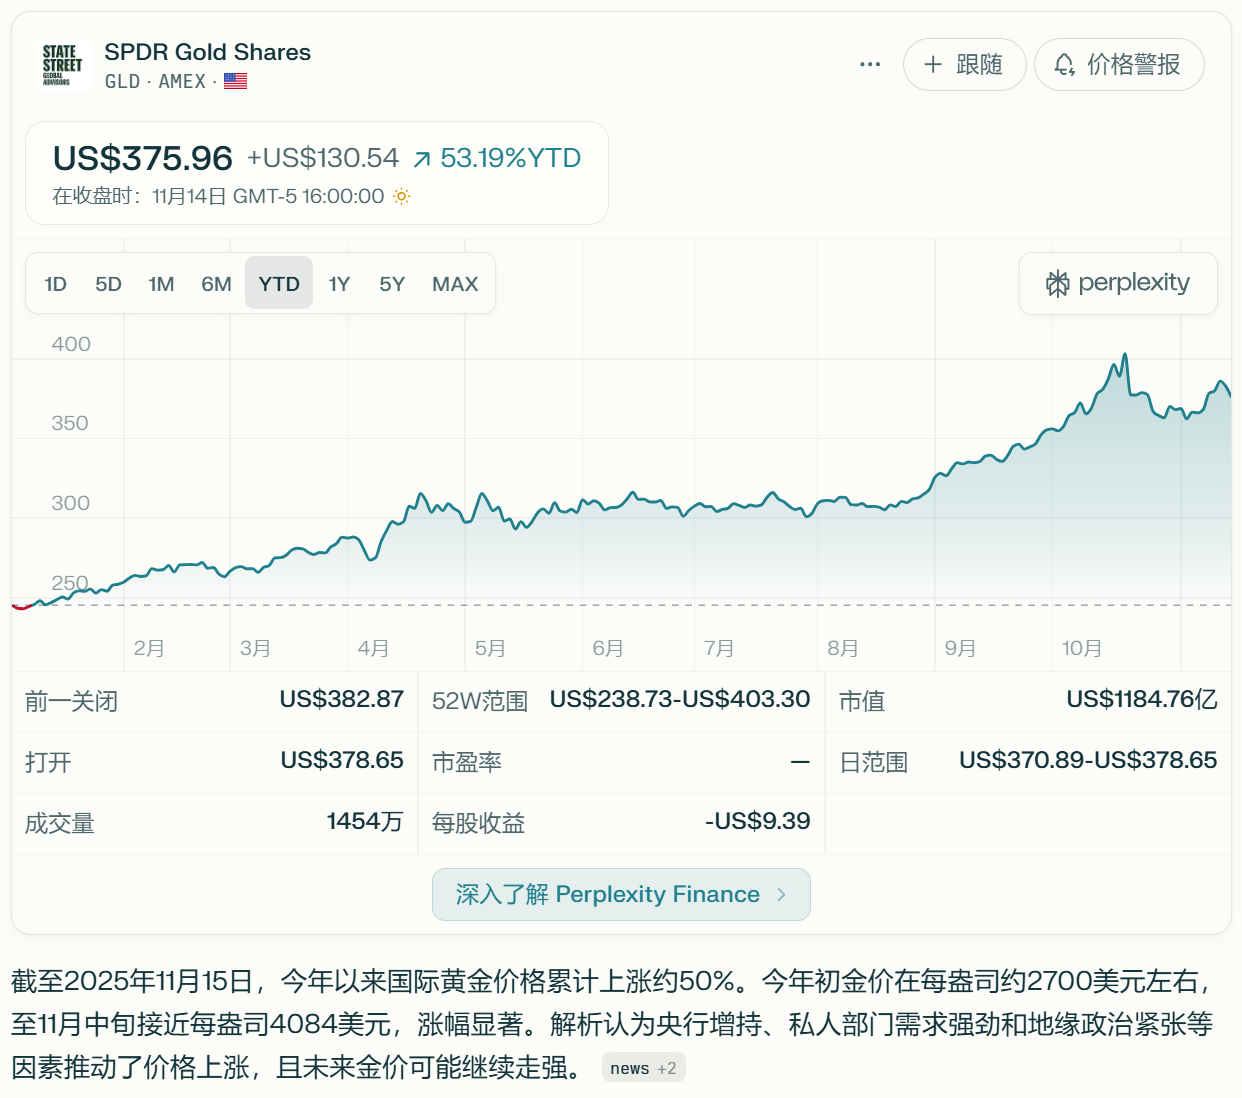Image resolution: width=1242 pixels, height=1098 pixels.
Task: Expand the news +2 sources chip
Action: (x=643, y=1068)
